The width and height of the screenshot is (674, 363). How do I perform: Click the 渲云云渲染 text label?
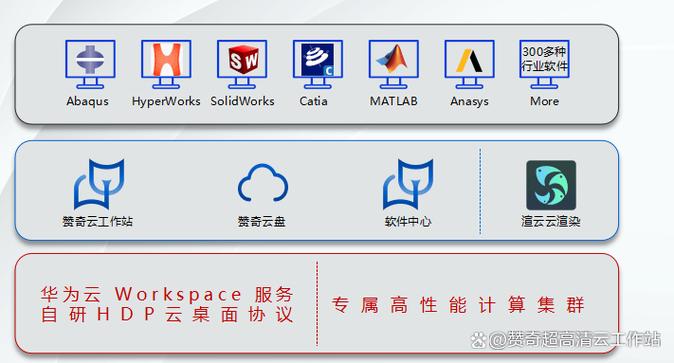[x=551, y=221]
